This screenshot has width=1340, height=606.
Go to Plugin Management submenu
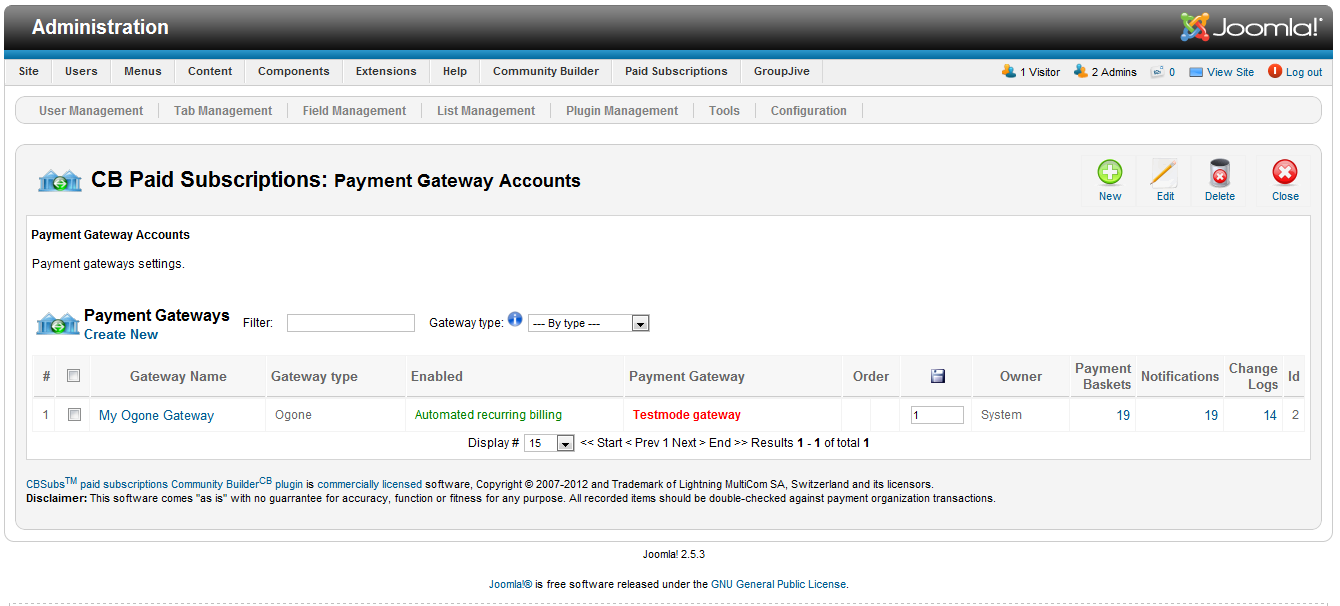(x=622, y=111)
